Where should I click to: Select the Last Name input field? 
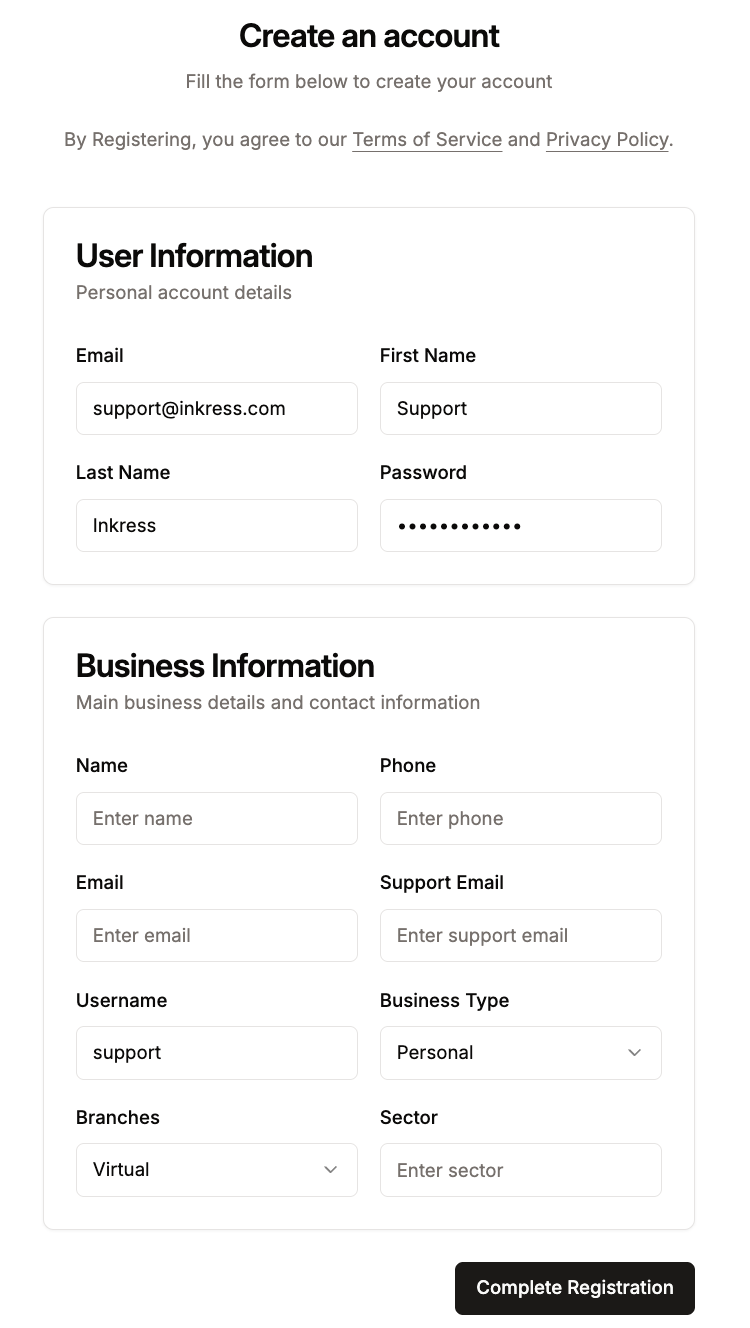[x=216, y=525]
